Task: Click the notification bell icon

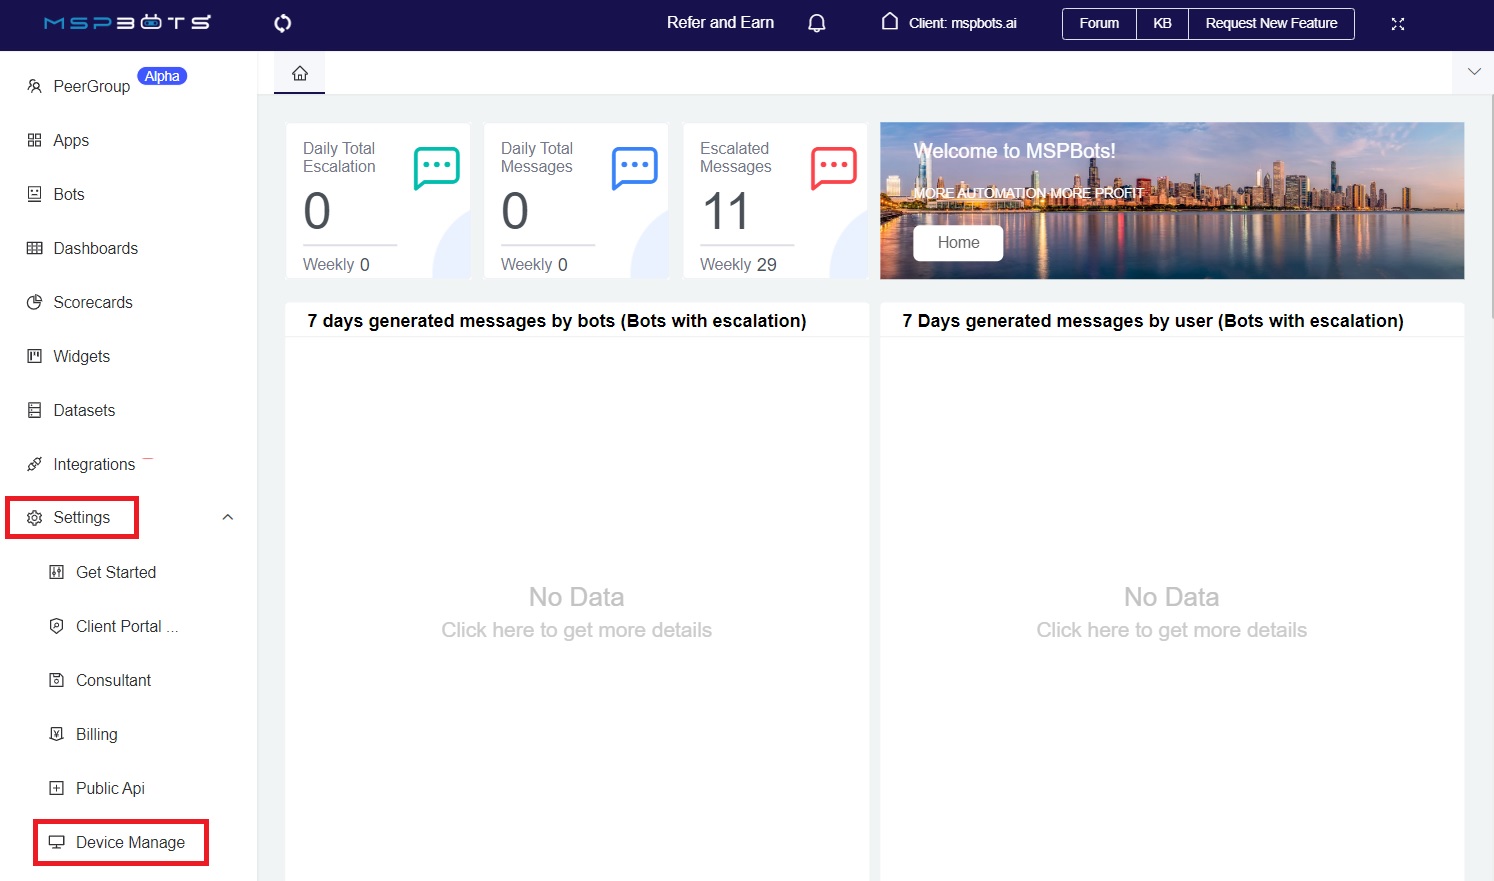Action: click(x=816, y=23)
